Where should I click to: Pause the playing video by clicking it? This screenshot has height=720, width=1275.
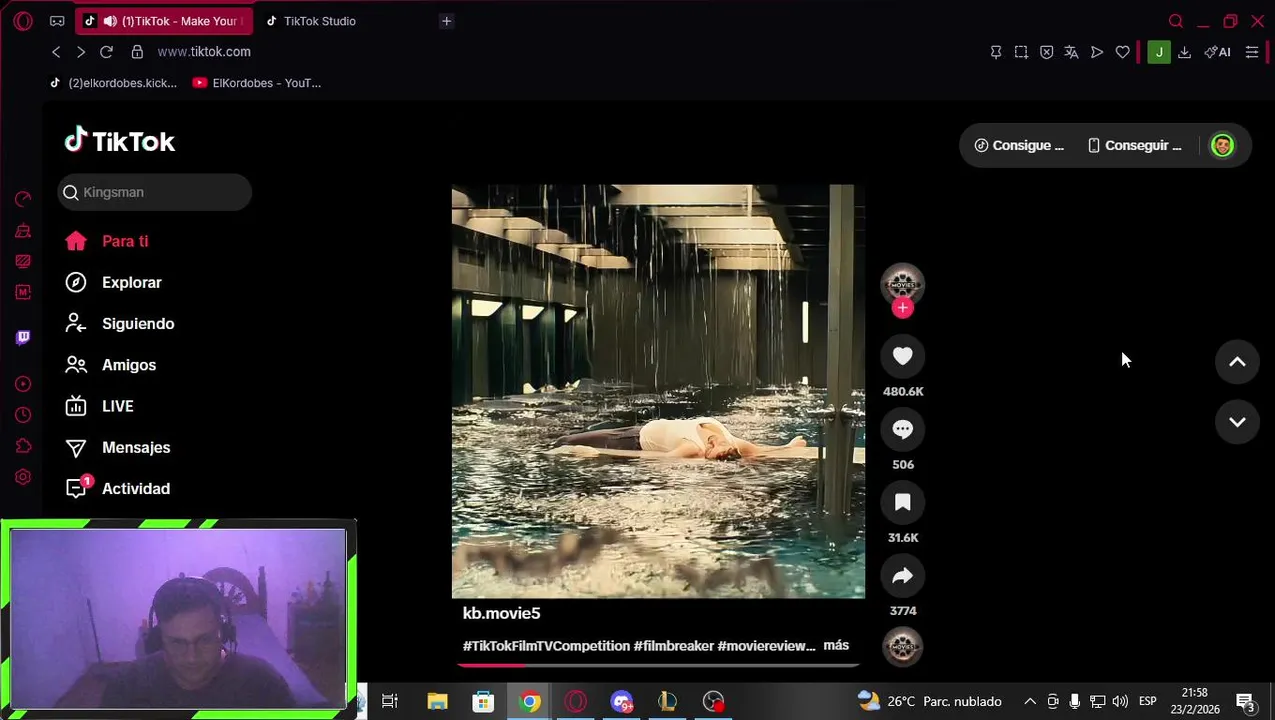[x=658, y=391]
